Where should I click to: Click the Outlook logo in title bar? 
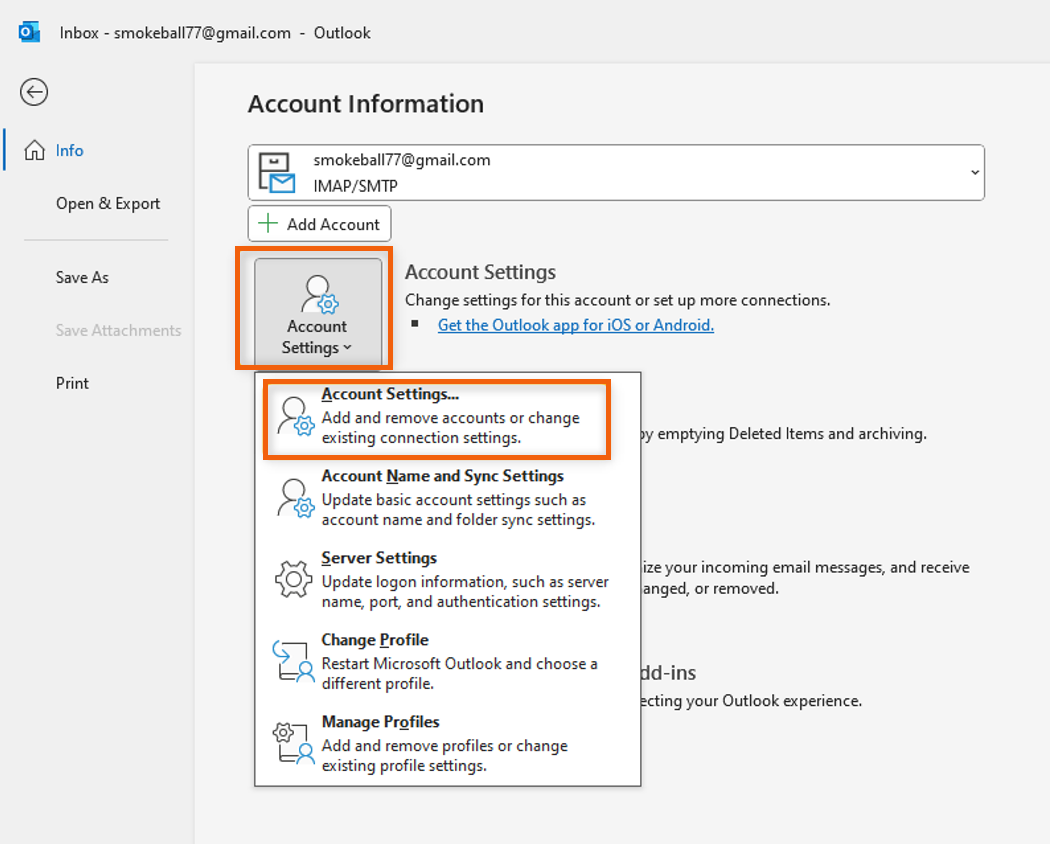(x=29, y=31)
